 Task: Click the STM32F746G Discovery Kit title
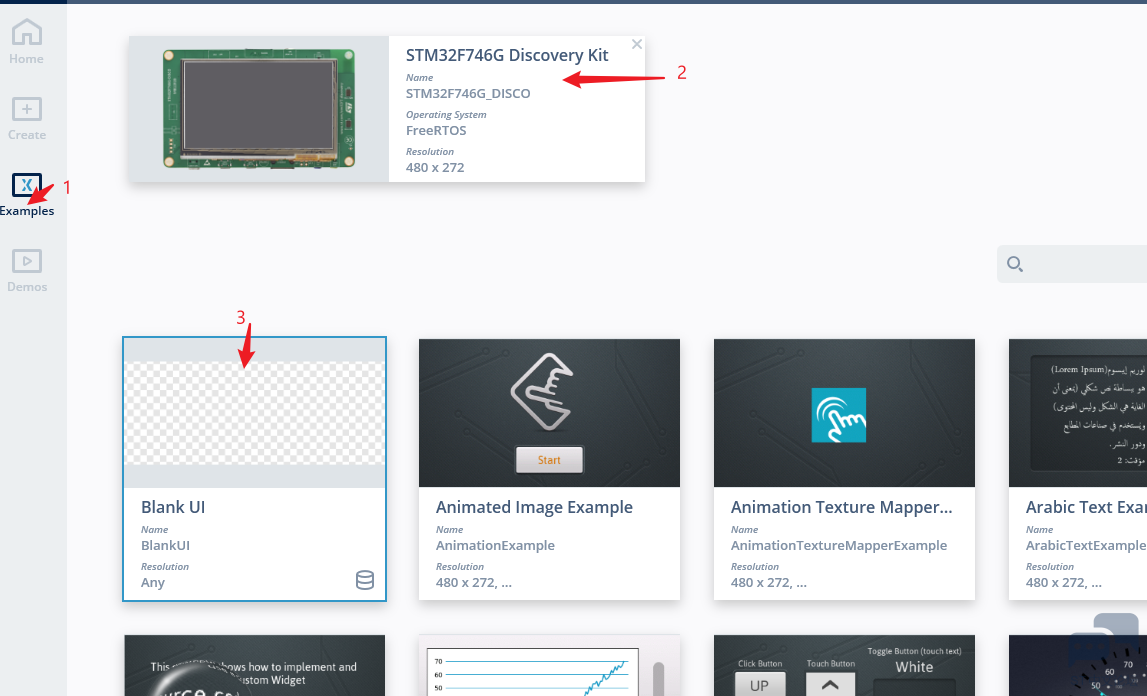(x=507, y=56)
